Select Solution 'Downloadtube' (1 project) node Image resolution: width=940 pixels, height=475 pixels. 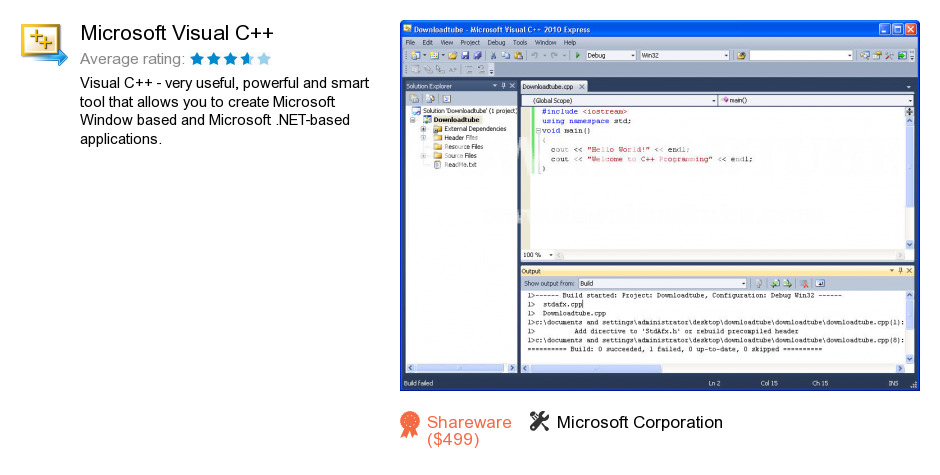469,111
